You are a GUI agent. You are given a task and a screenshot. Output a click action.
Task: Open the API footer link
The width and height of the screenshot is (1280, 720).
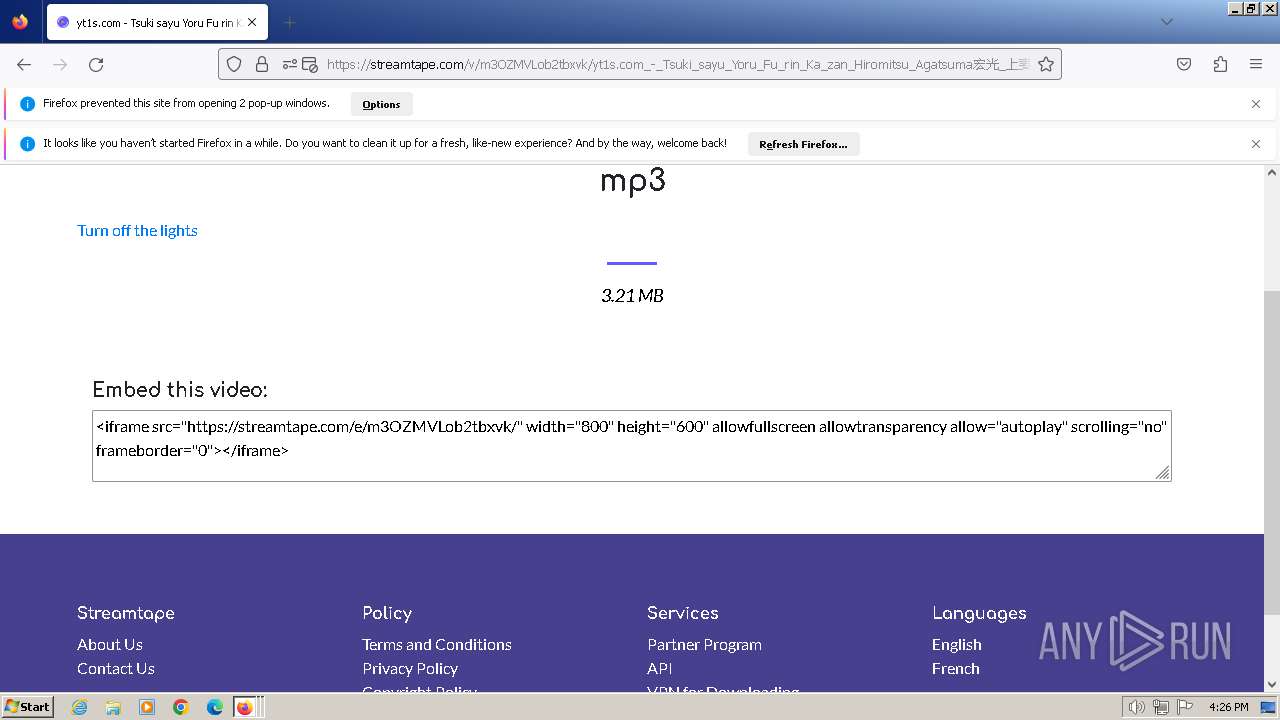click(x=660, y=669)
